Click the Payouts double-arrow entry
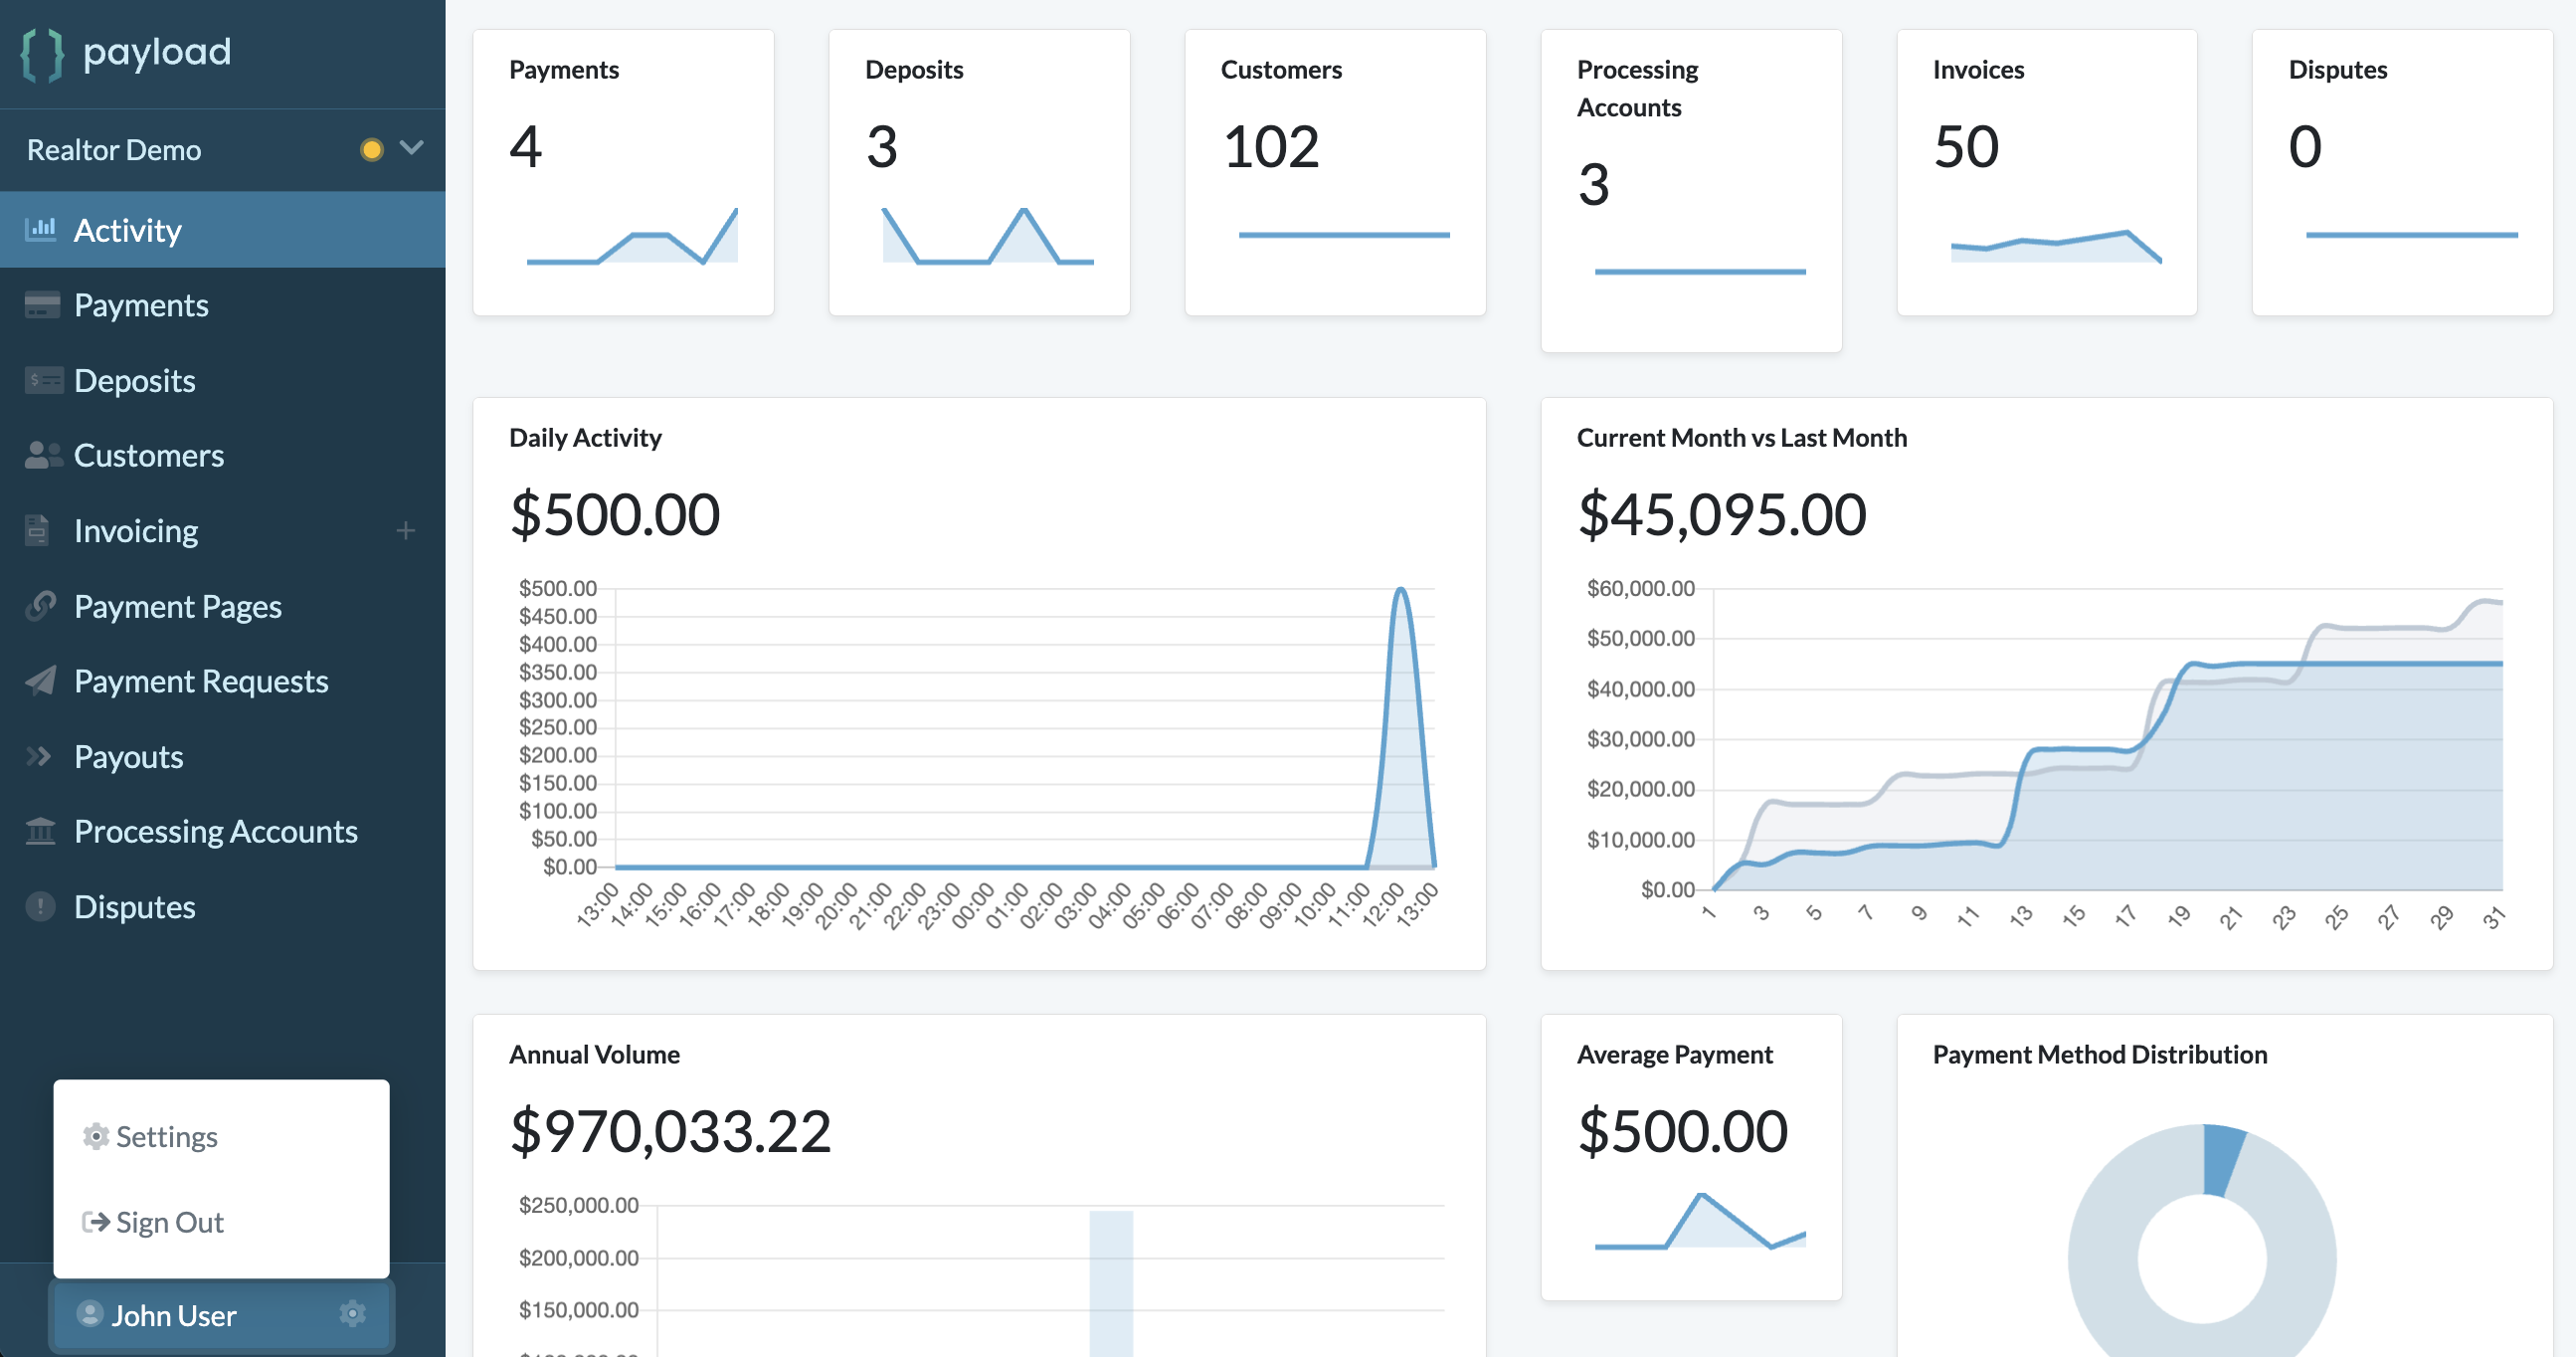Image resolution: width=2576 pixels, height=1357 pixels. tap(128, 756)
